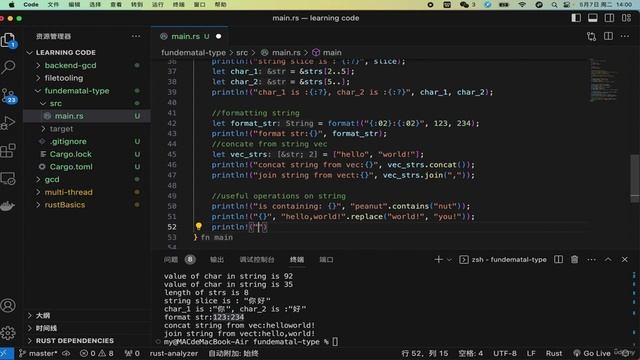Viewport: 640px width, 360px height.
Task: Toggle the primary sidebar layout icon
Action: (x=576, y=18)
